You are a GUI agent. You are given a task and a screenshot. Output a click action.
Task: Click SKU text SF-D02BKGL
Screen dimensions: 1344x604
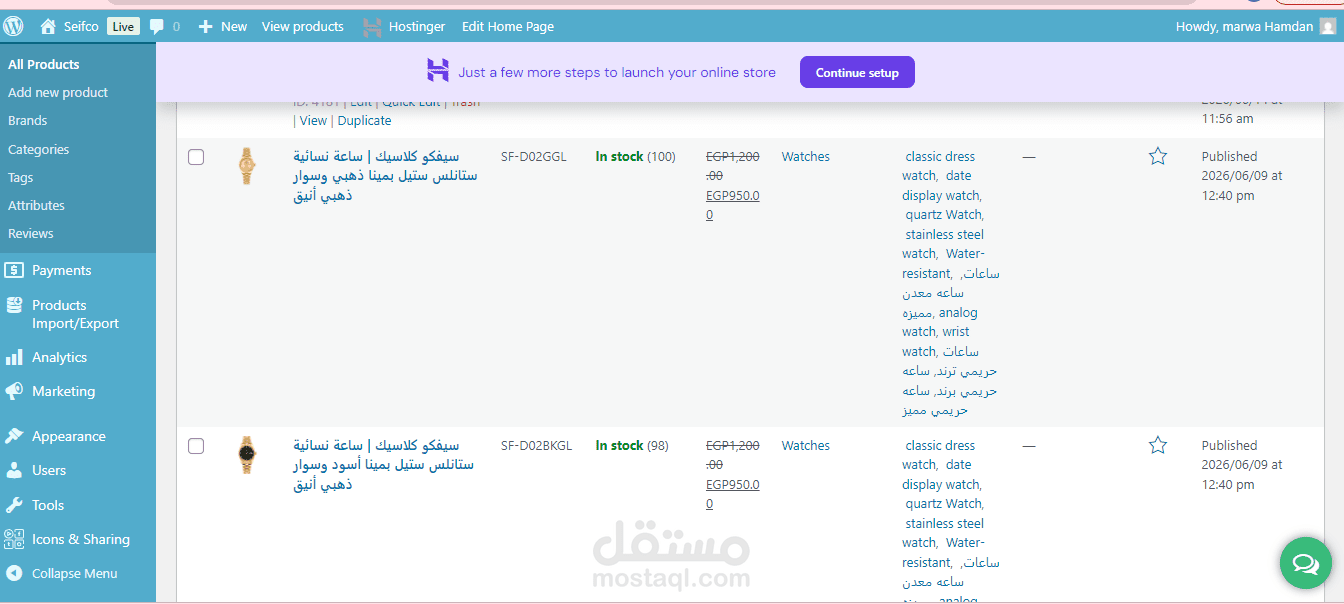537,446
